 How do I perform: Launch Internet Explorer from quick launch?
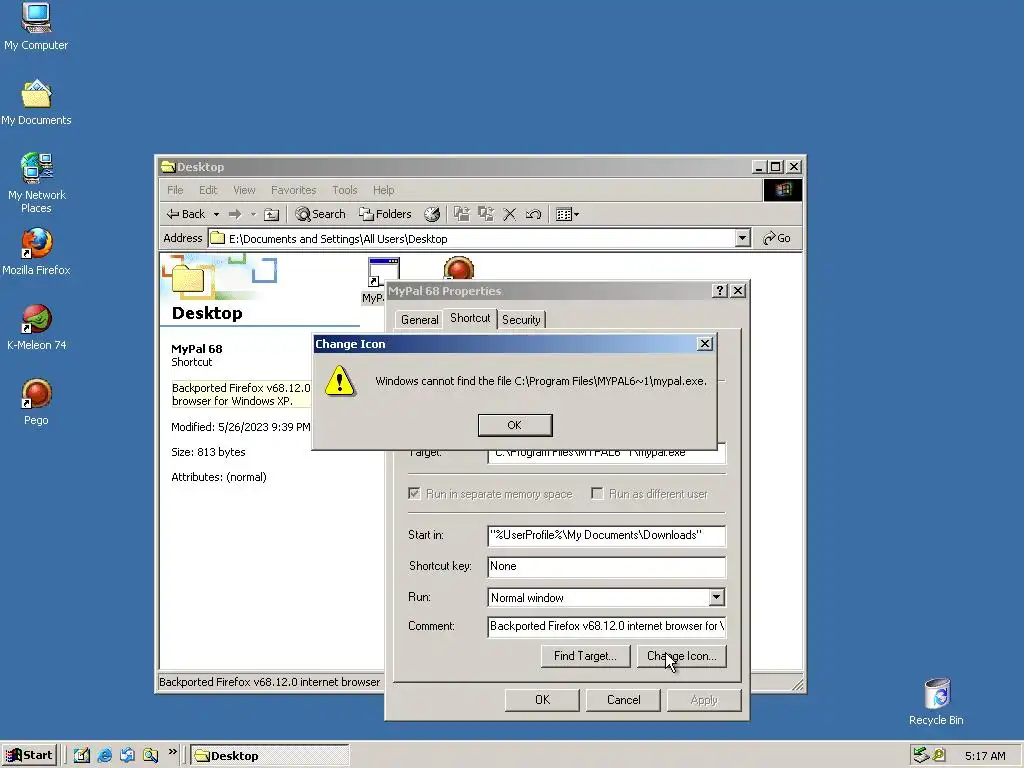click(104, 756)
